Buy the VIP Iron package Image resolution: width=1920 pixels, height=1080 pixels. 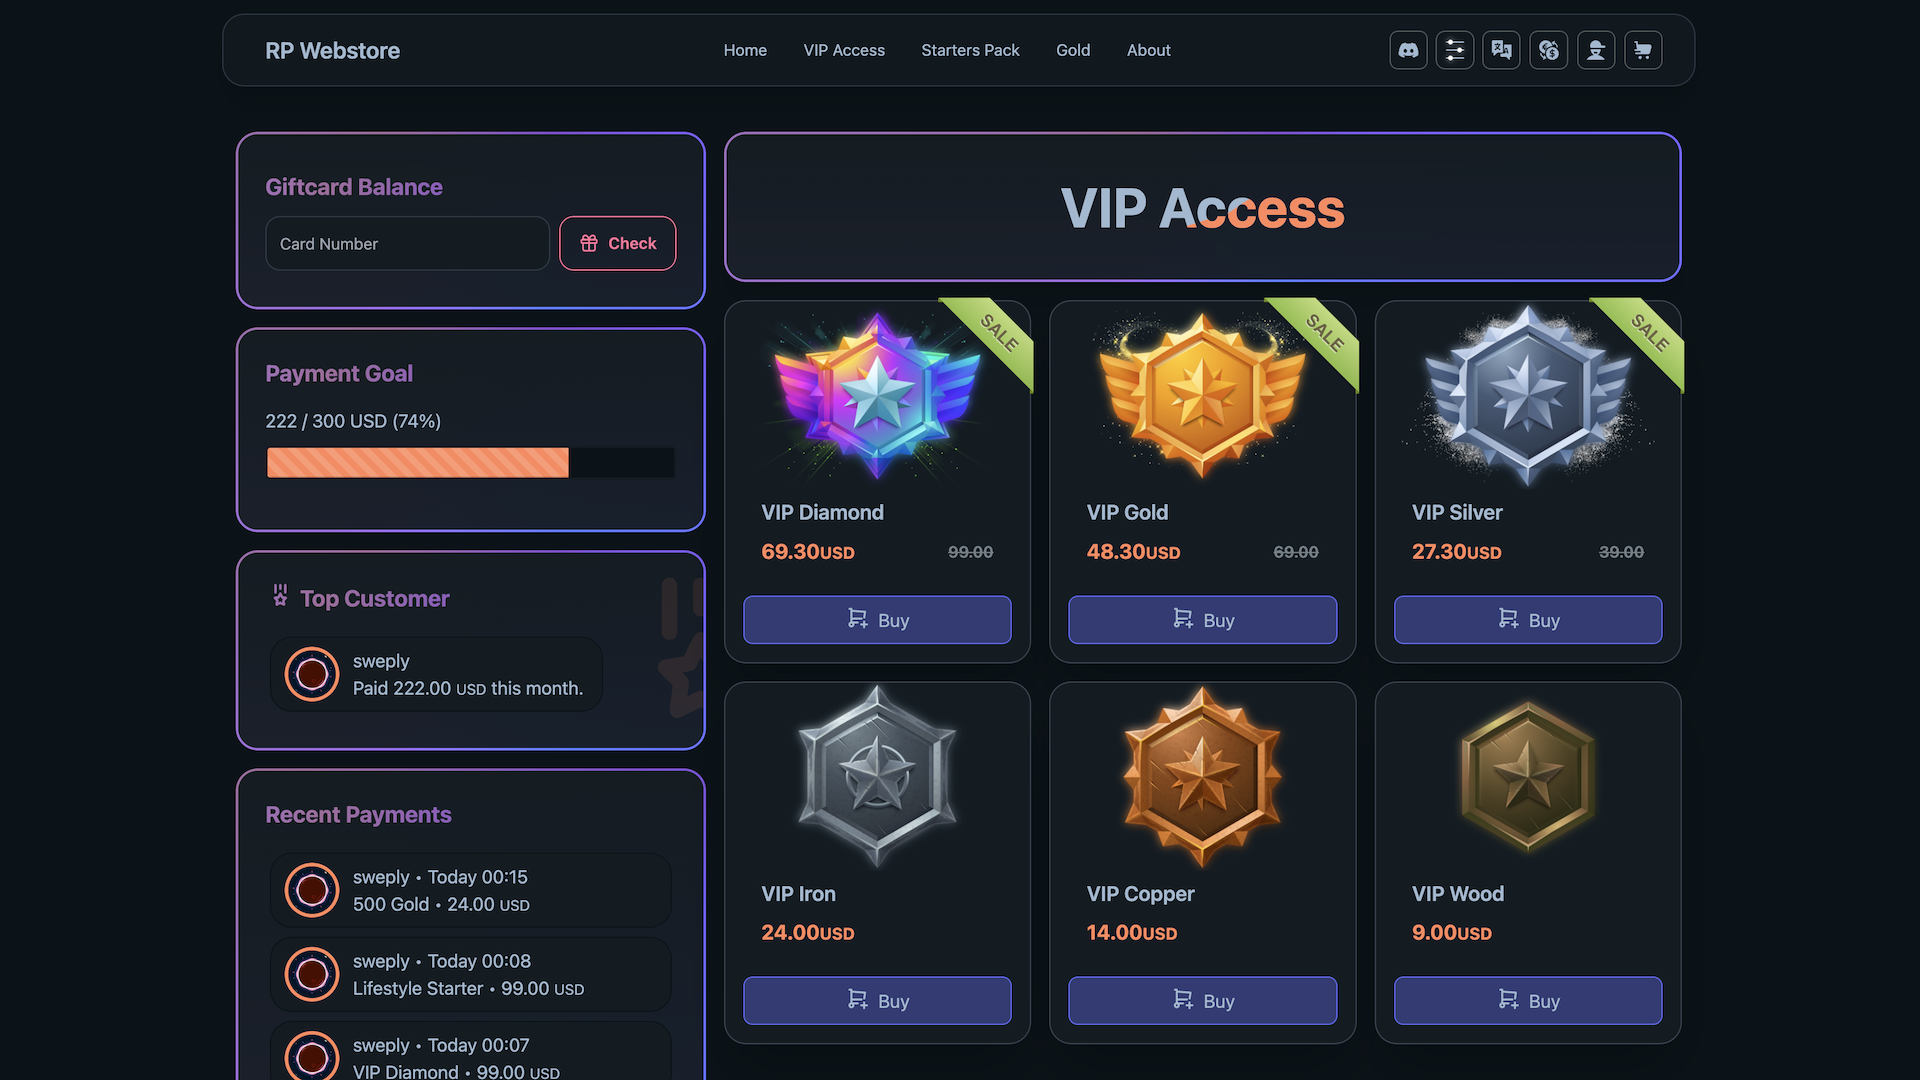(877, 1001)
